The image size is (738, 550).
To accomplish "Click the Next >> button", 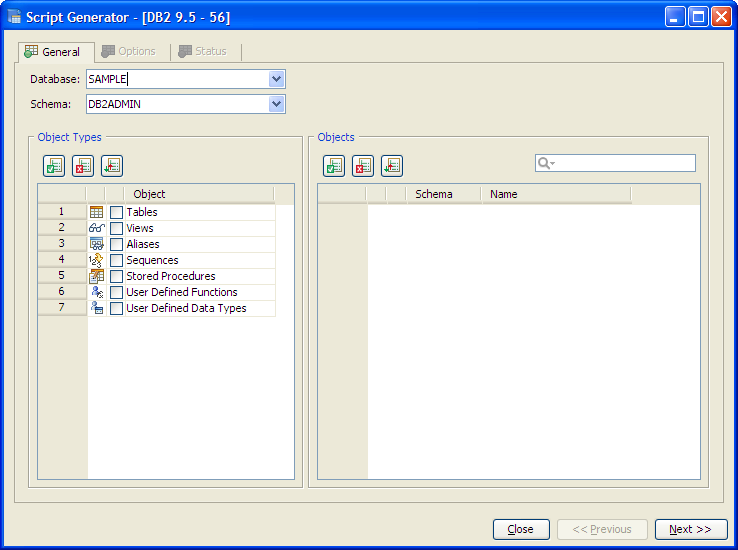I will (690, 529).
